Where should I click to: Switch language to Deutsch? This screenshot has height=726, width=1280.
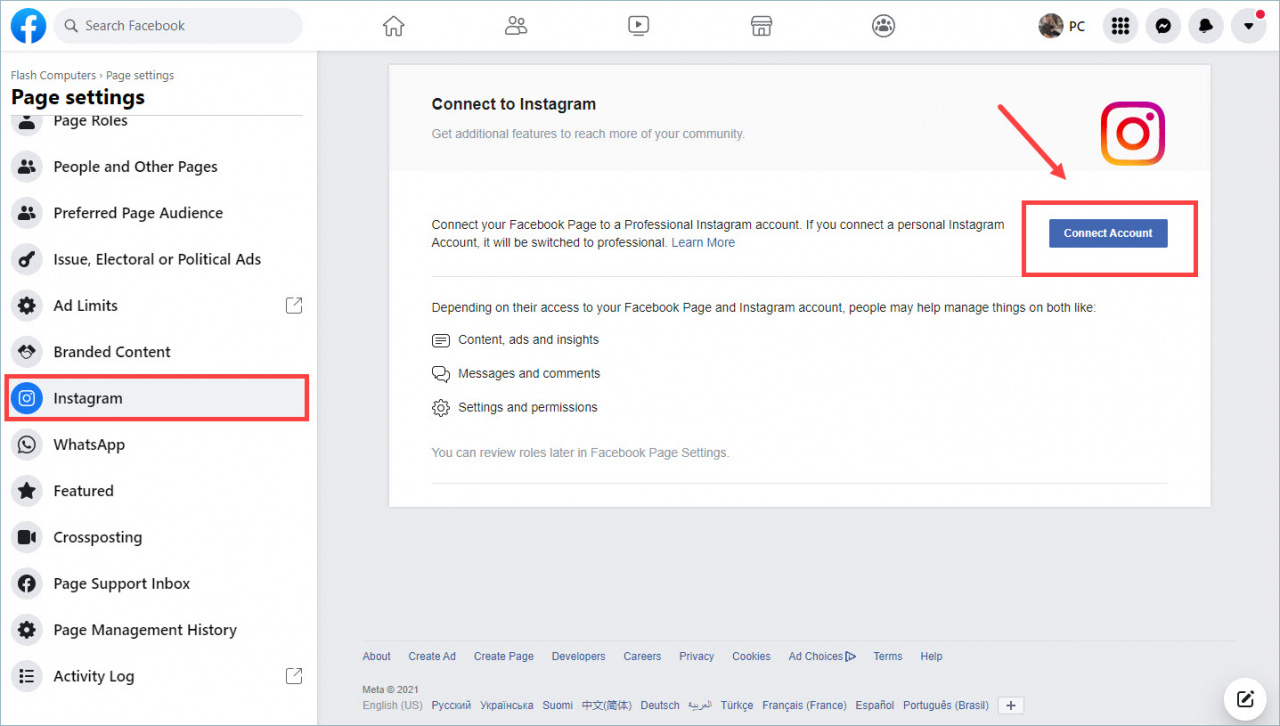[x=660, y=705]
